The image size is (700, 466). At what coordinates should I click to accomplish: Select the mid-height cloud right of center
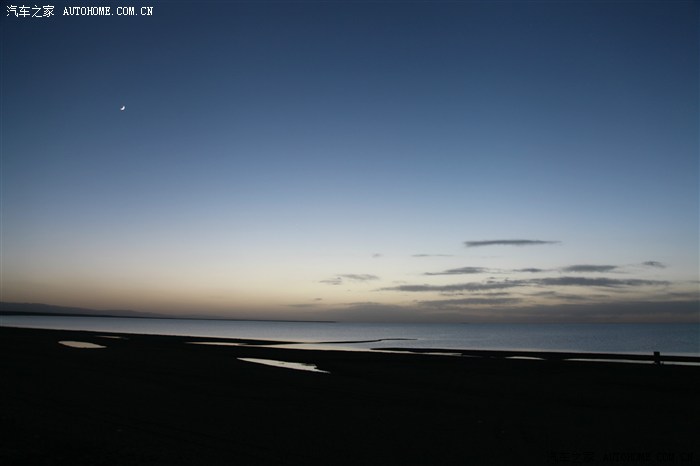456,270
